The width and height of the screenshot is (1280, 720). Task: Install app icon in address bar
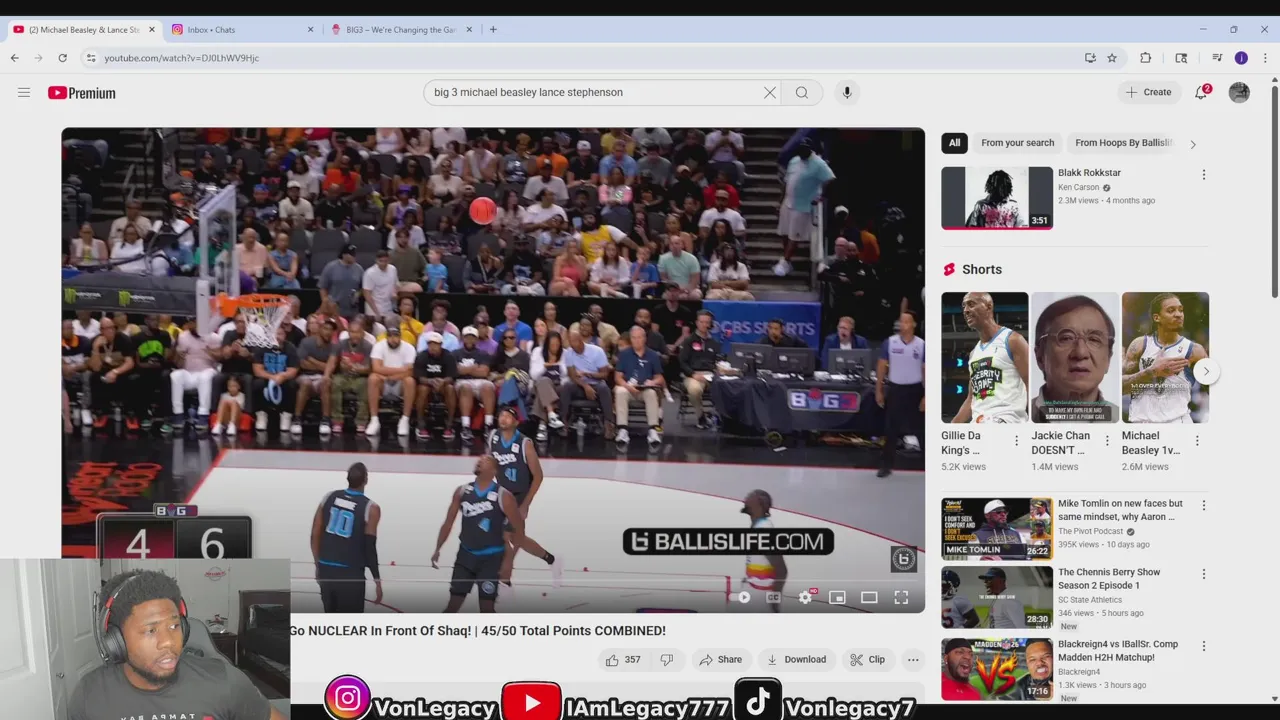[x=1090, y=58]
